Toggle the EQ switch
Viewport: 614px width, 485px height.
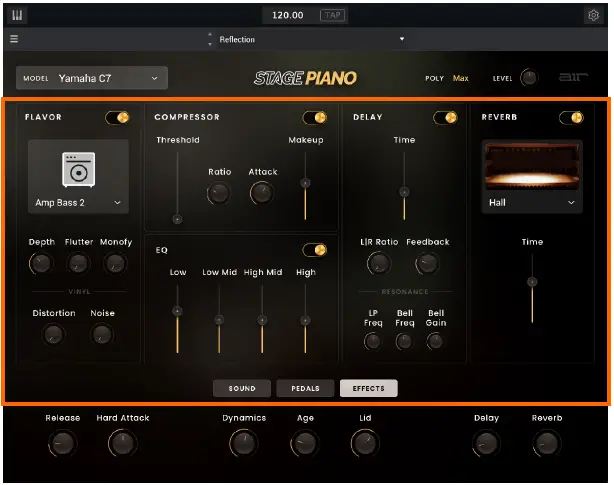(314, 250)
